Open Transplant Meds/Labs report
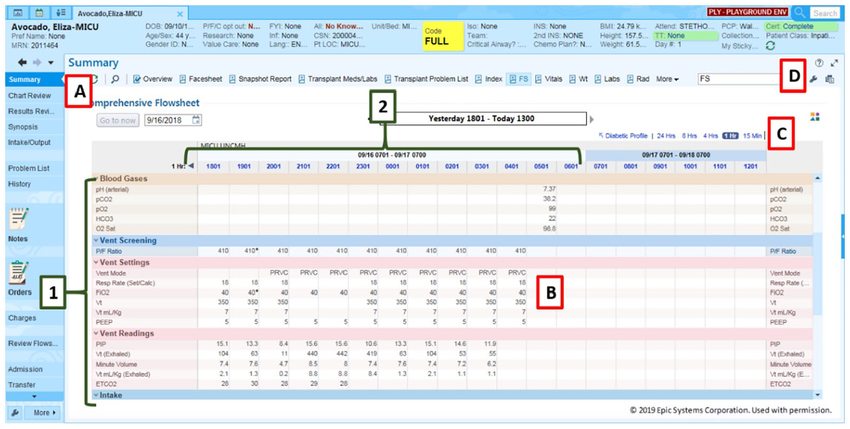 coord(338,79)
